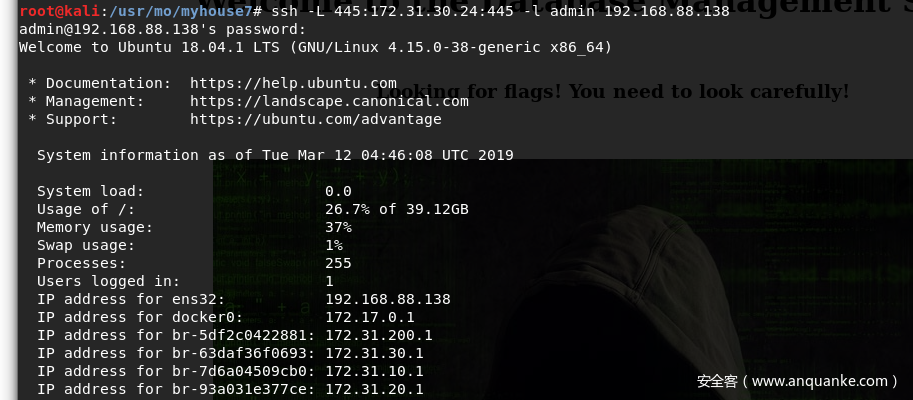Click the ens32 IP address 192.168.88.138
913x400 pixels.
click(x=388, y=299)
